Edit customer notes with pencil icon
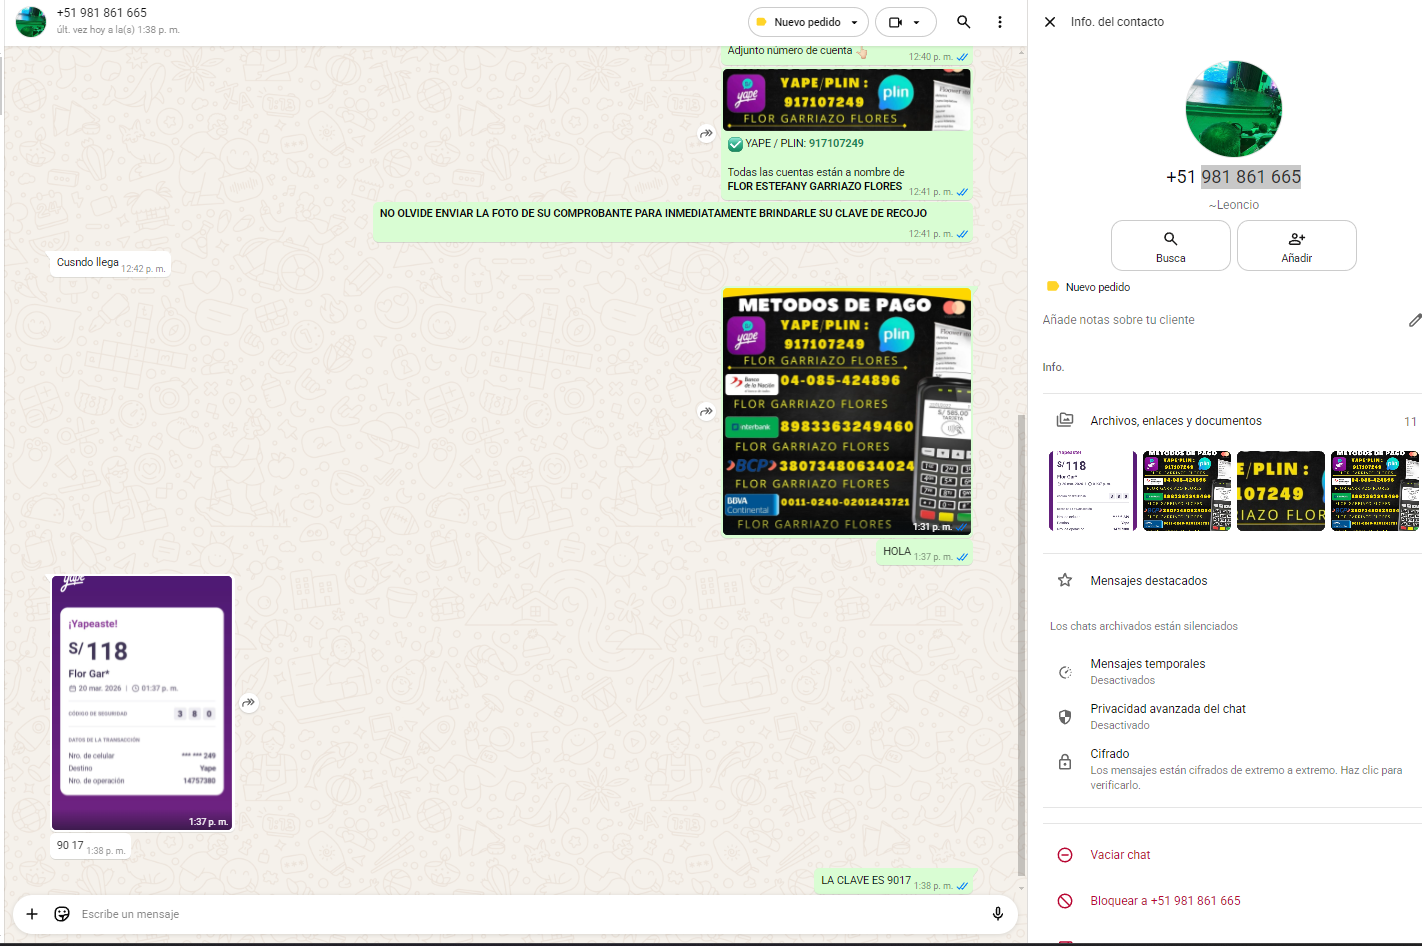The width and height of the screenshot is (1422, 946). coord(1414,320)
